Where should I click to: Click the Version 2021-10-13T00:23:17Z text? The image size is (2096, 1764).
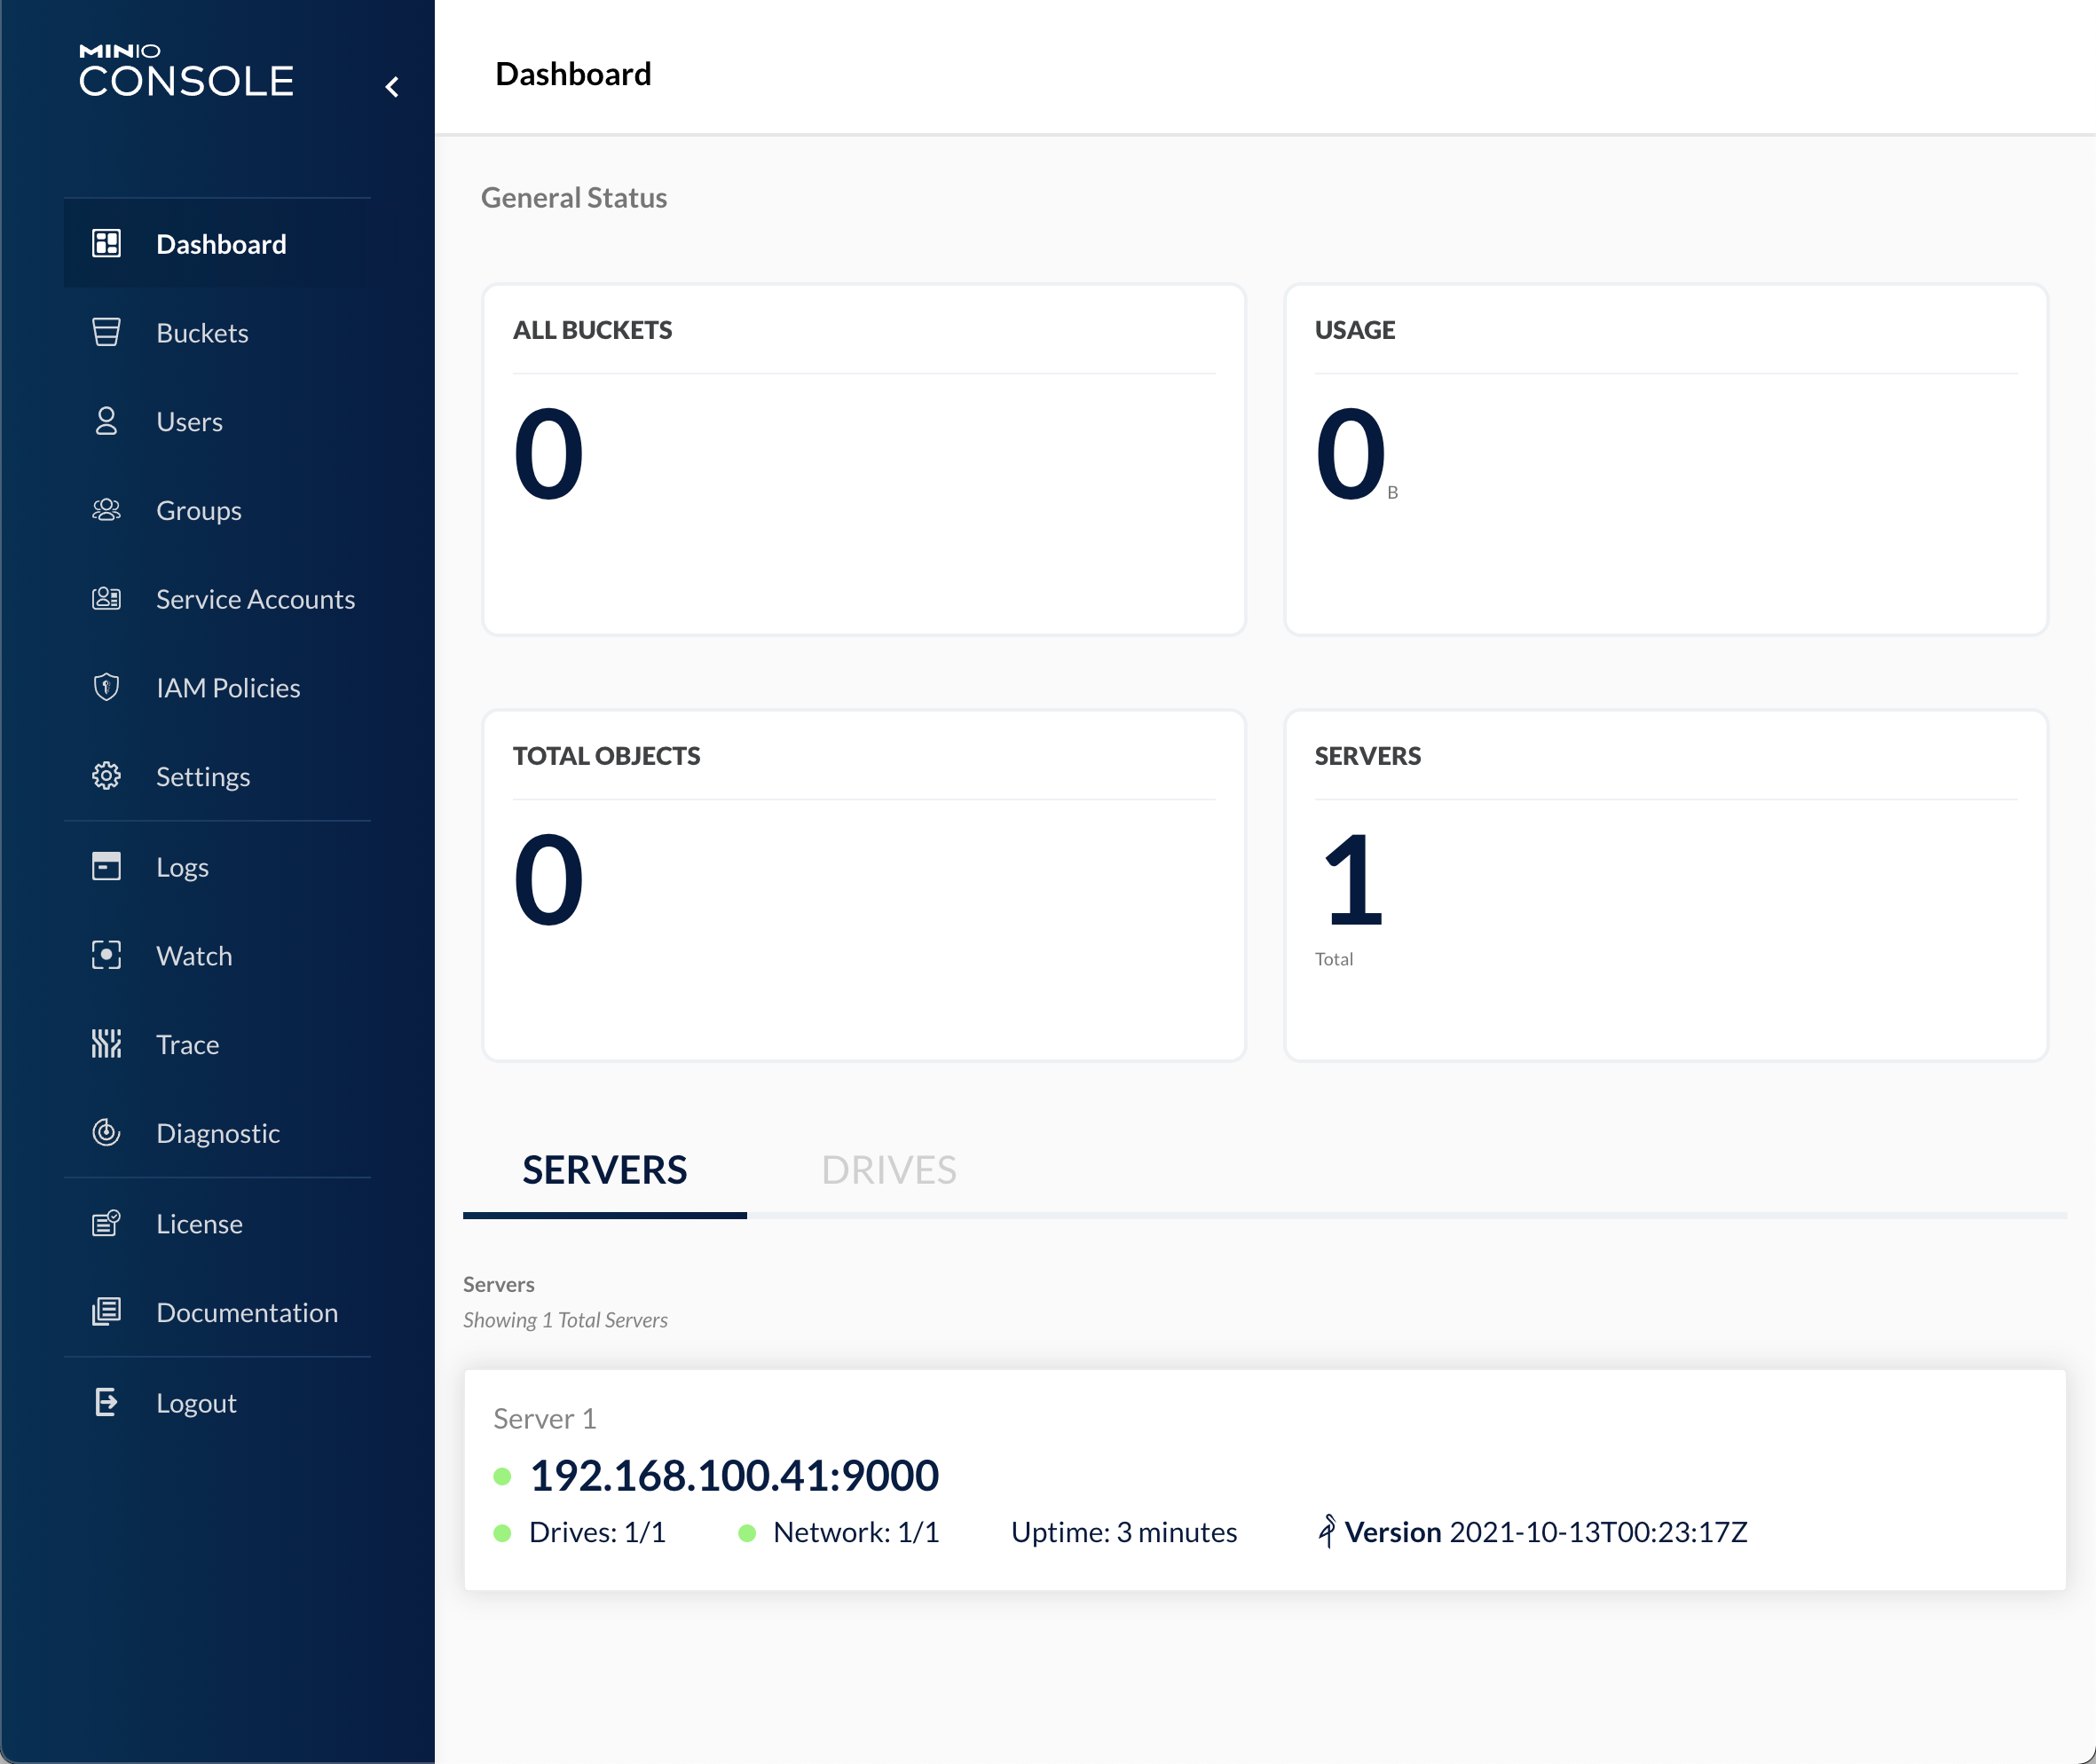(1546, 1532)
